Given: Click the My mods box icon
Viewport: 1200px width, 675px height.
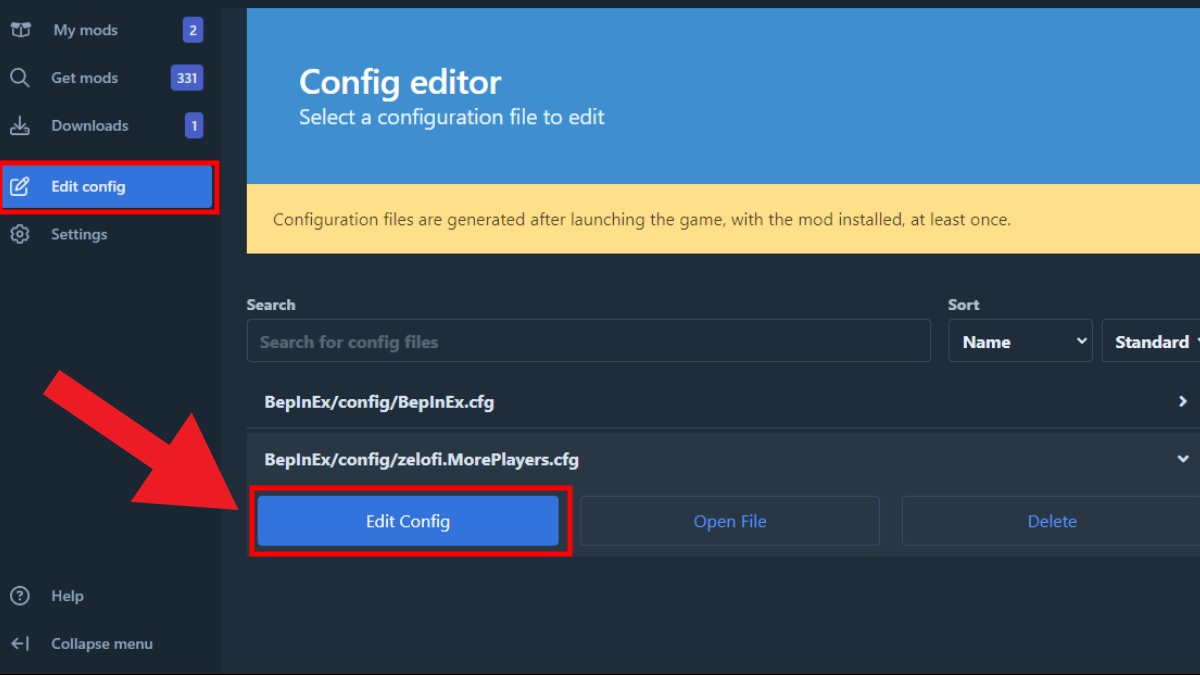Looking at the screenshot, I should [x=20, y=30].
